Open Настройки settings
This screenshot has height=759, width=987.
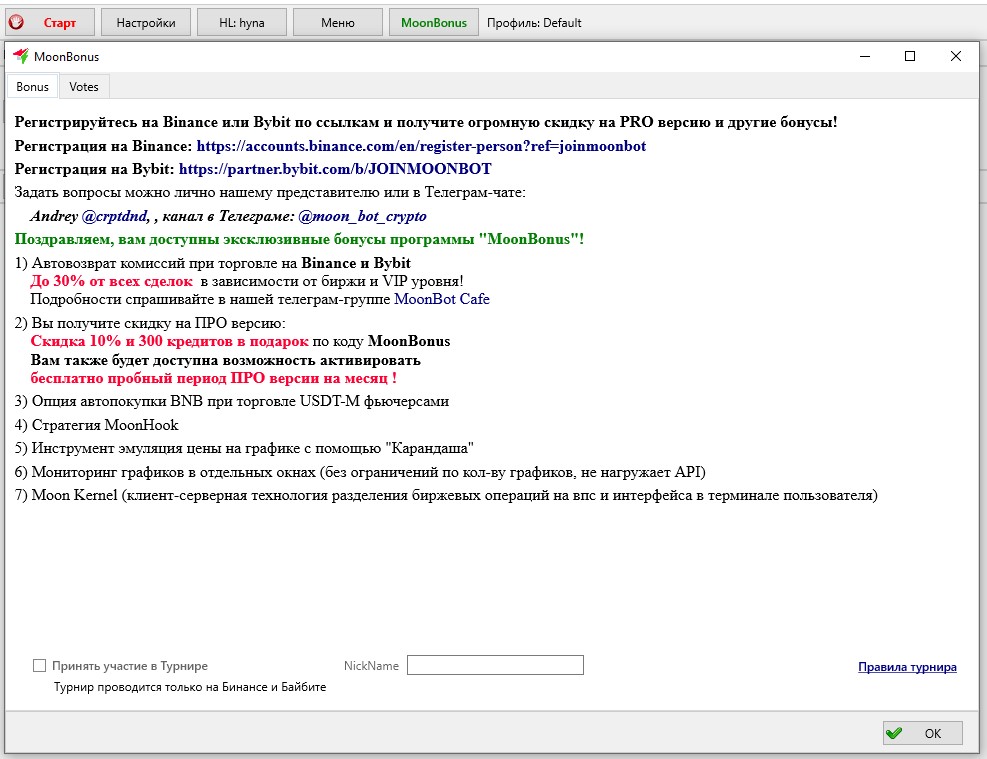[145, 22]
